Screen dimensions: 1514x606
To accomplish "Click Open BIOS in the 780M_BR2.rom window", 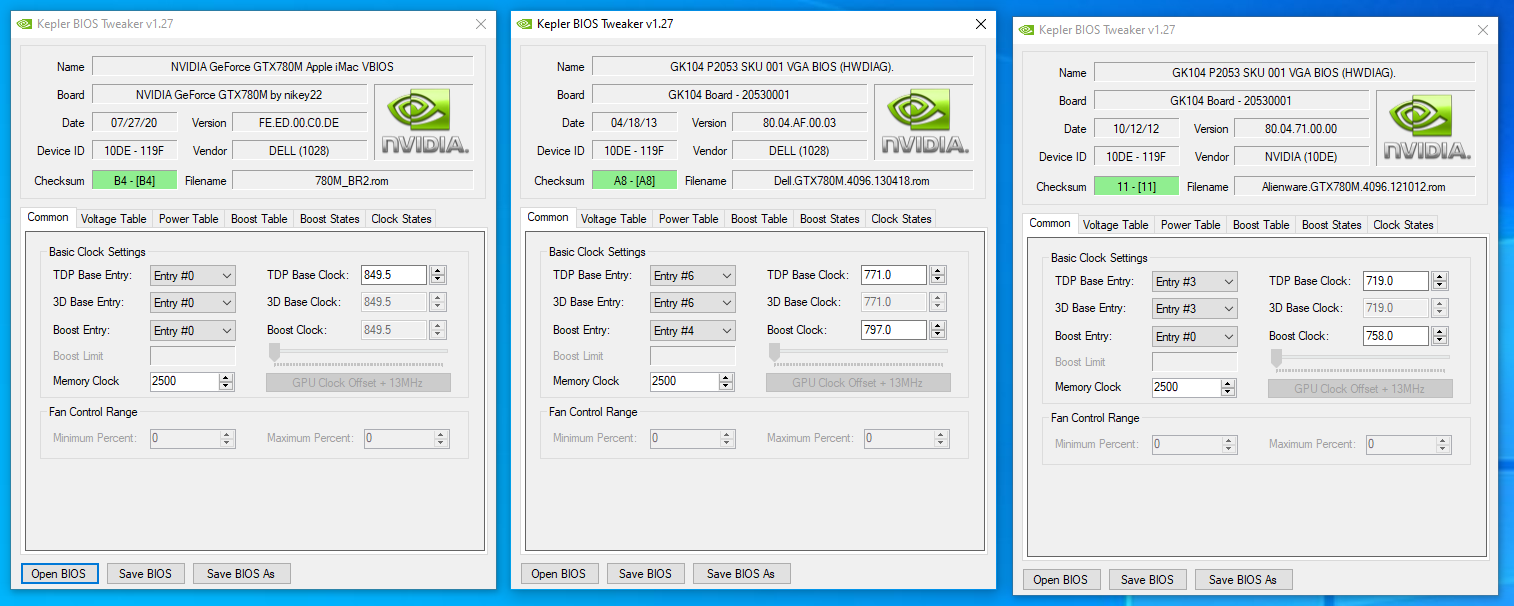I will (60, 574).
